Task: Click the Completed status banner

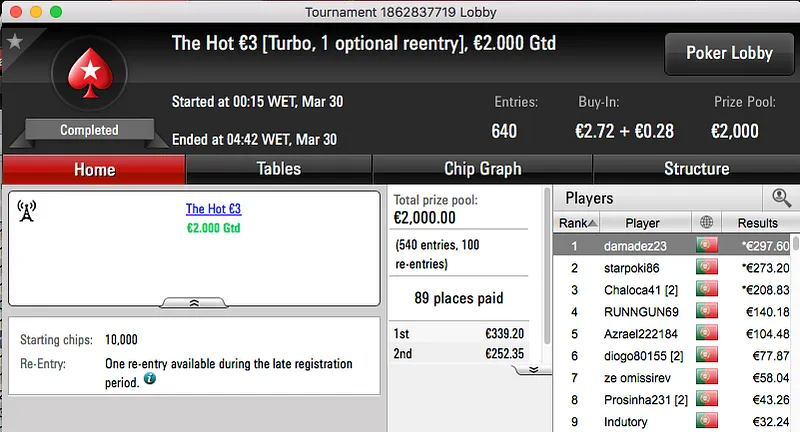Action: [89, 130]
